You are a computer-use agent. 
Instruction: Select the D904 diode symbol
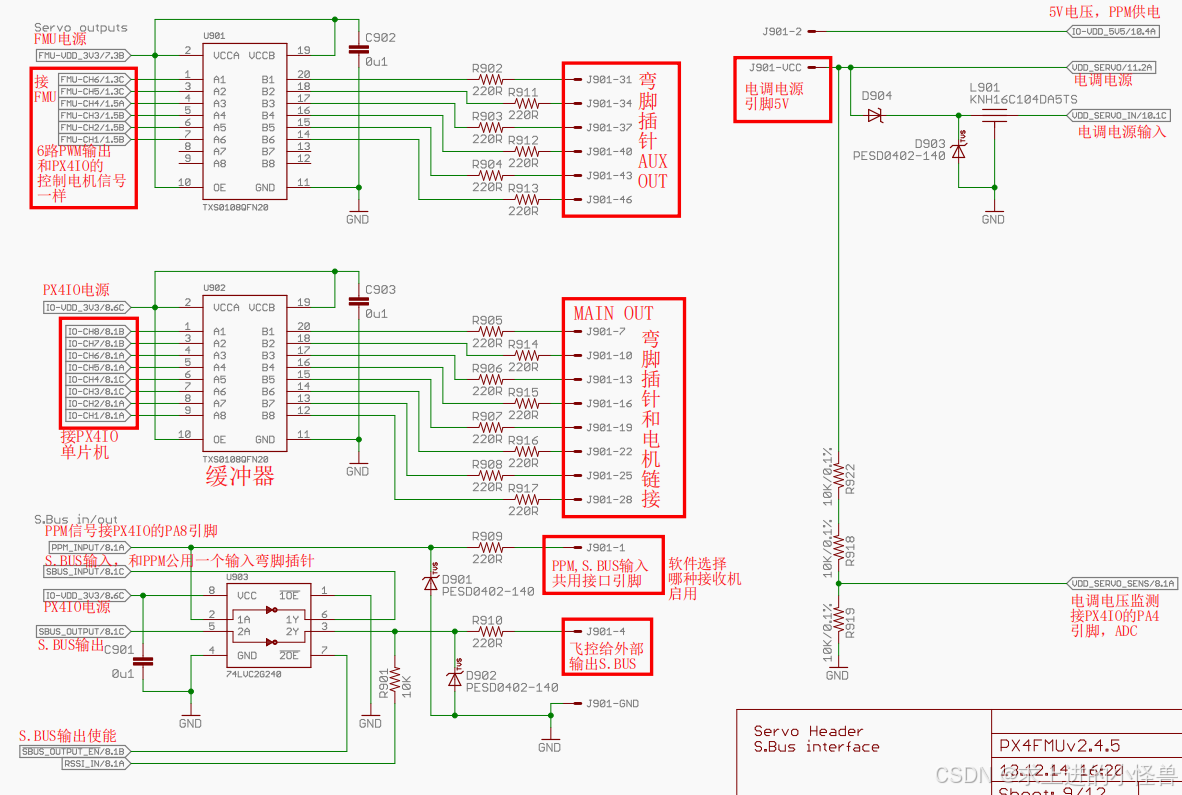coord(875,115)
